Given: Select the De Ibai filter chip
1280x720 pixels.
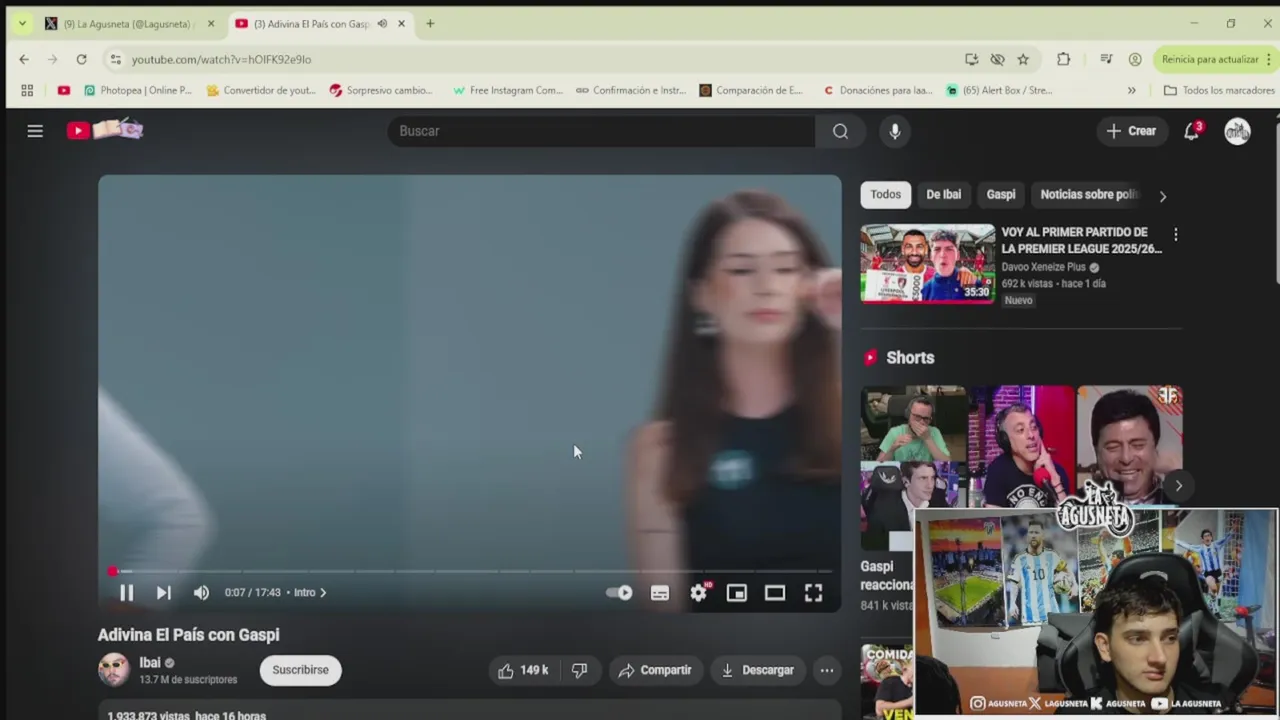Looking at the screenshot, I should 943,195.
